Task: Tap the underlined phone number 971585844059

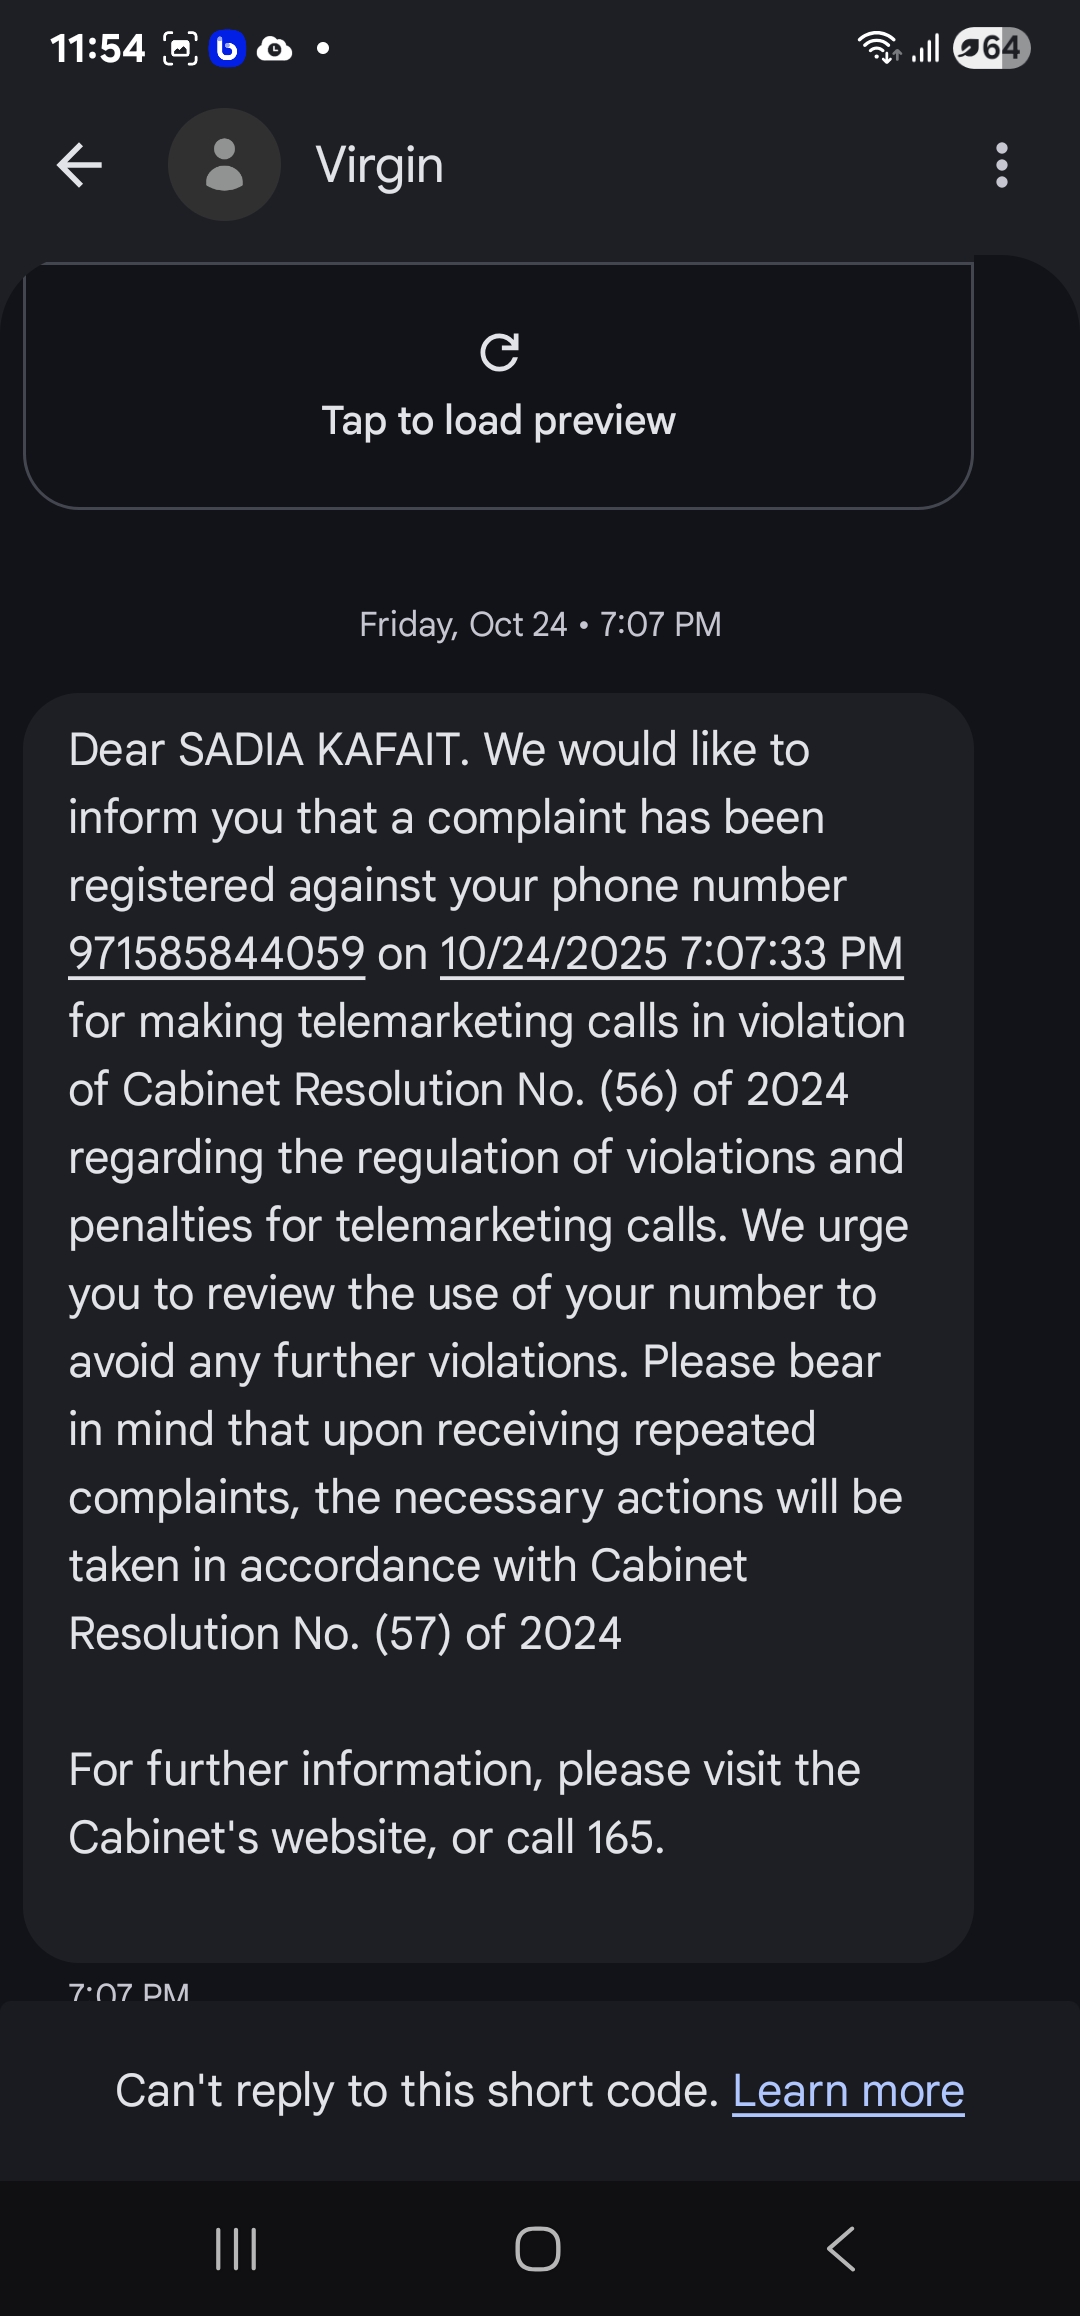Action: [x=217, y=953]
